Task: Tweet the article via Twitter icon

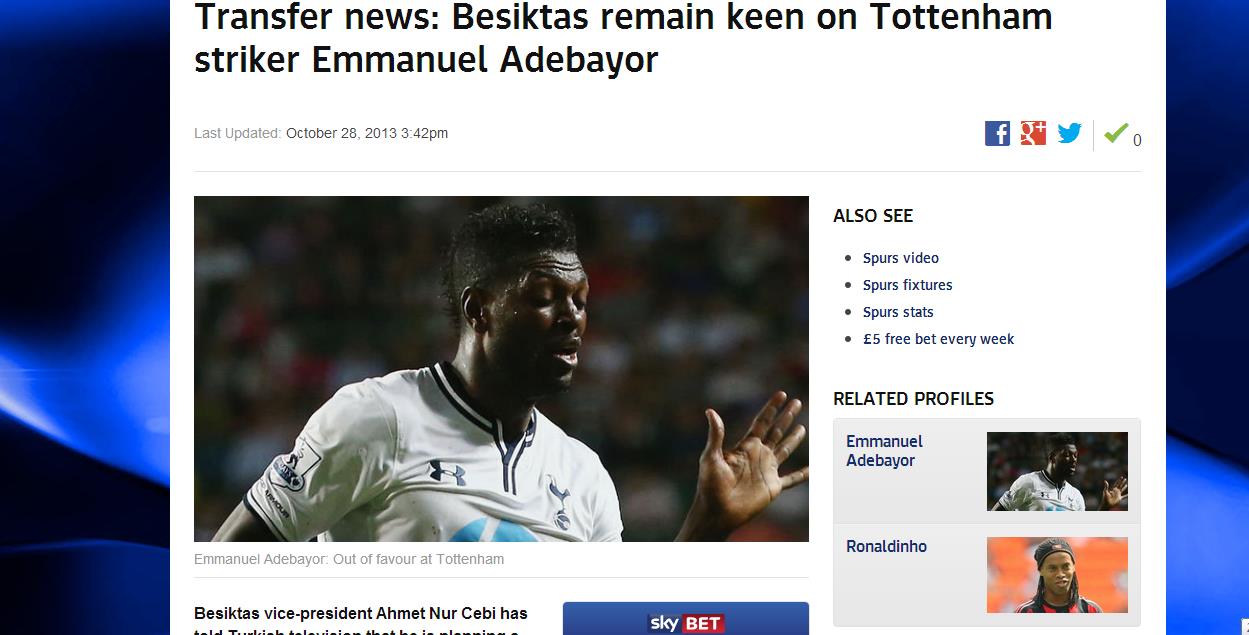Action: point(1069,133)
